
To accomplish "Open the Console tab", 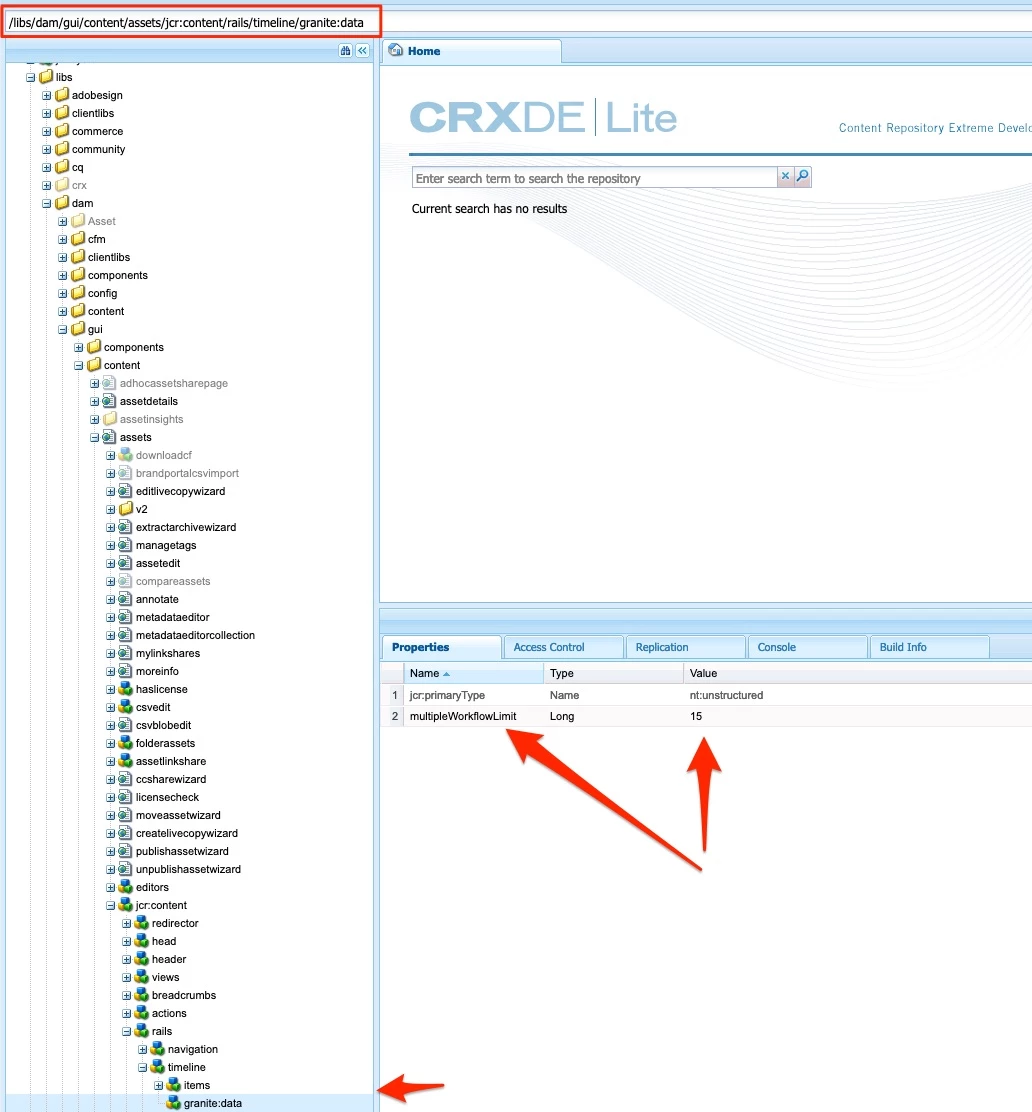I will click(x=807, y=647).
